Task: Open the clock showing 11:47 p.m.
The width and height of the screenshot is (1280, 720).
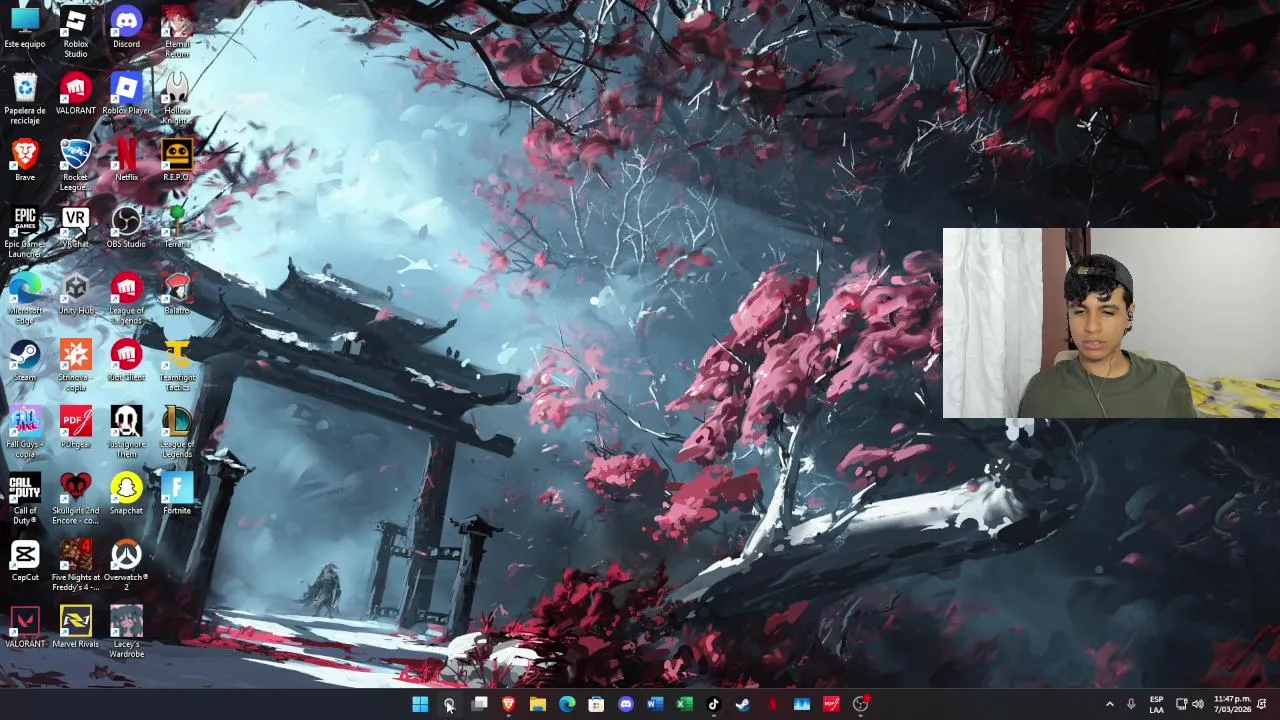Action: click(1231, 704)
